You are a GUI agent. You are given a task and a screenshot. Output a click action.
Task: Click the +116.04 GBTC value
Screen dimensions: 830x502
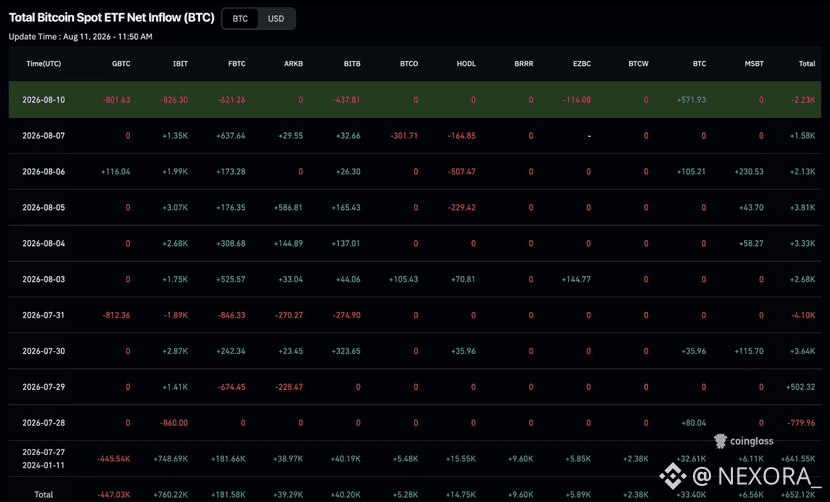[x=115, y=172]
